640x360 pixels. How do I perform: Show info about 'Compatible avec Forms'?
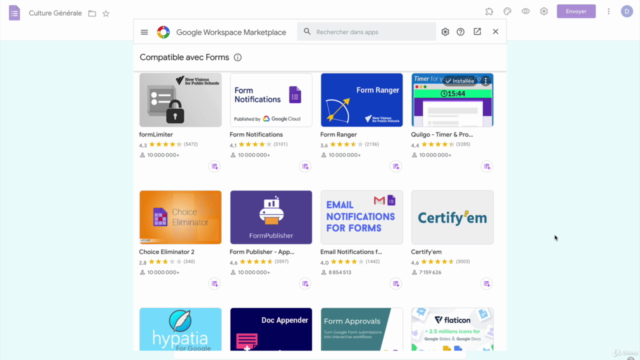(x=238, y=58)
